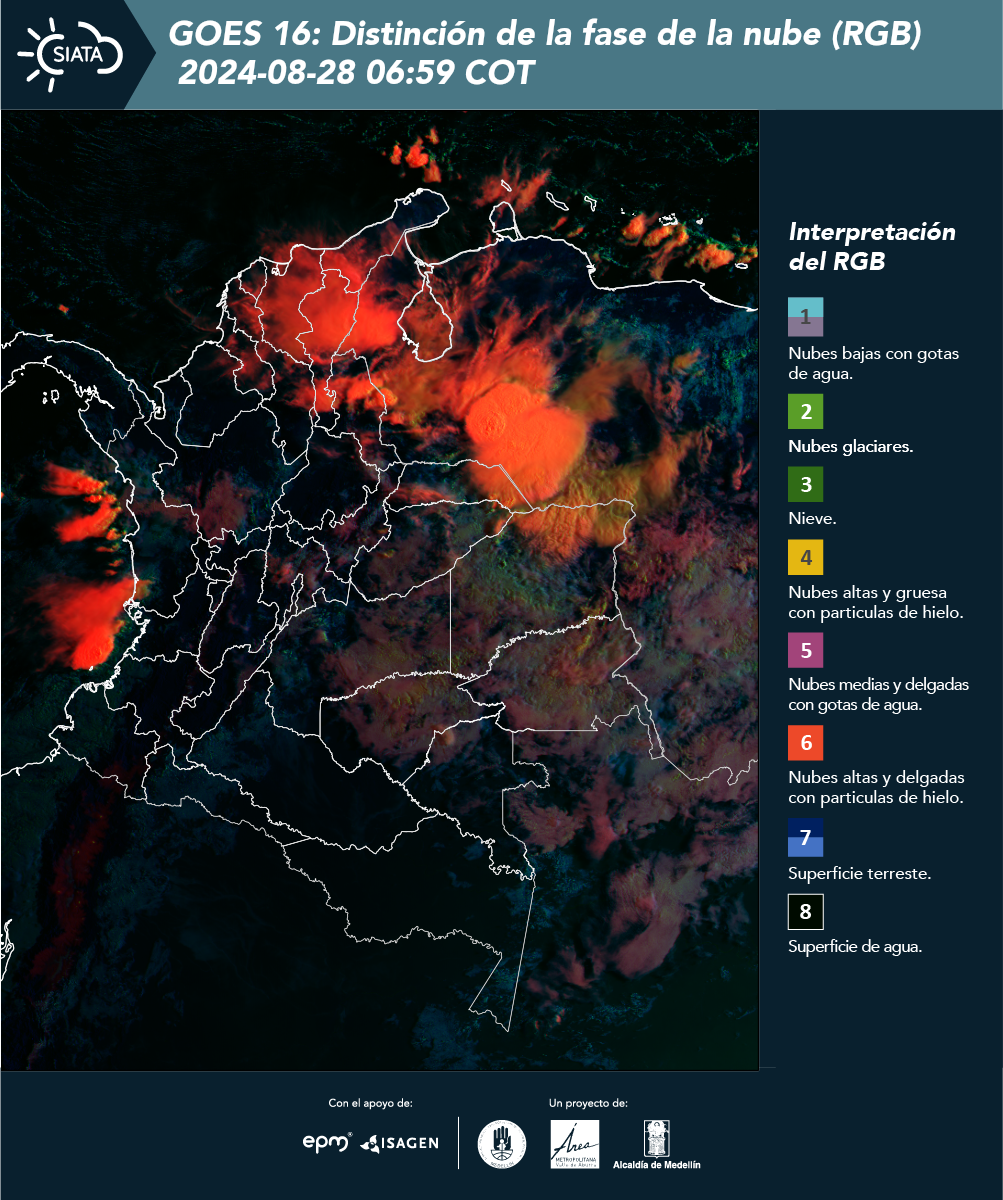Viewport: 1003px width, 1200px height.
Task: Click the heading 'Interpretación del RGB'
Action: tap(872, 247)
